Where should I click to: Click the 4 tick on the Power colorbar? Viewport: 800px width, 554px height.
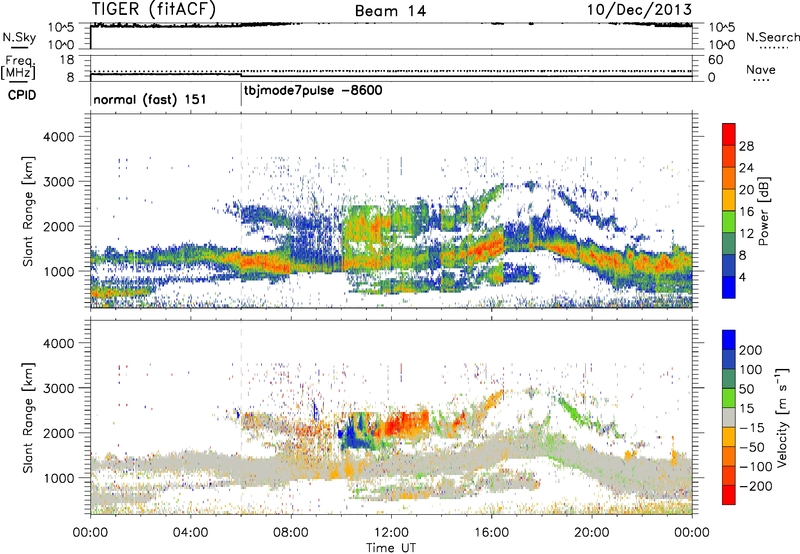pyautogui.click(x=742, y=277)
